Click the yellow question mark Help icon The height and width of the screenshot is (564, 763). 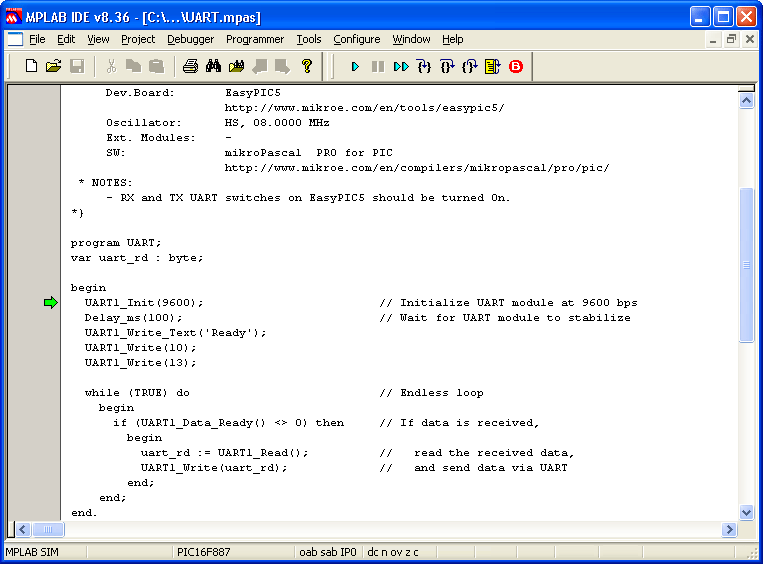[x=307, y=66]
